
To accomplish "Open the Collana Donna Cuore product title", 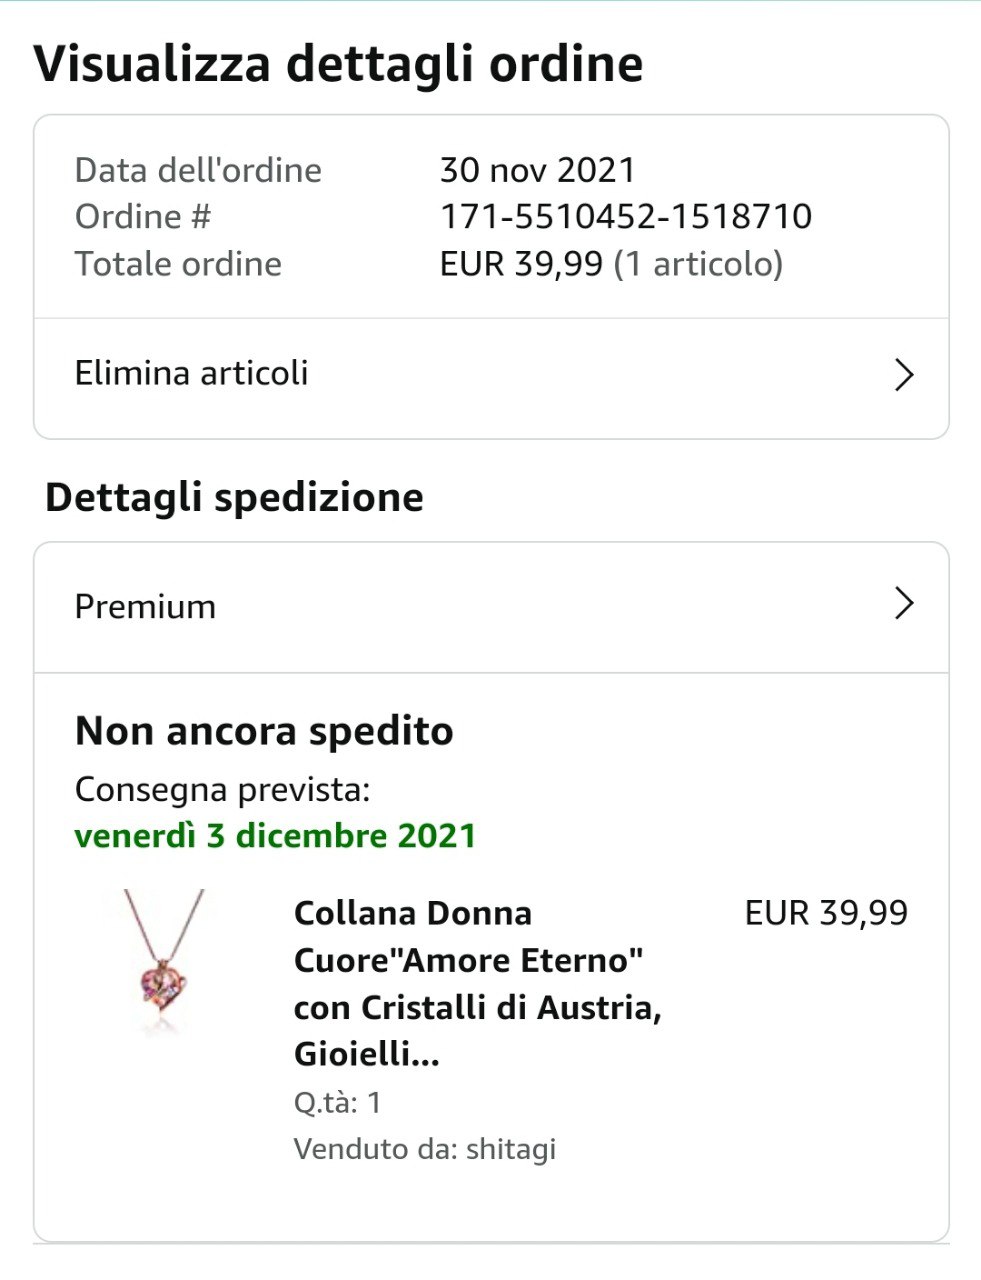I will 477,983.
